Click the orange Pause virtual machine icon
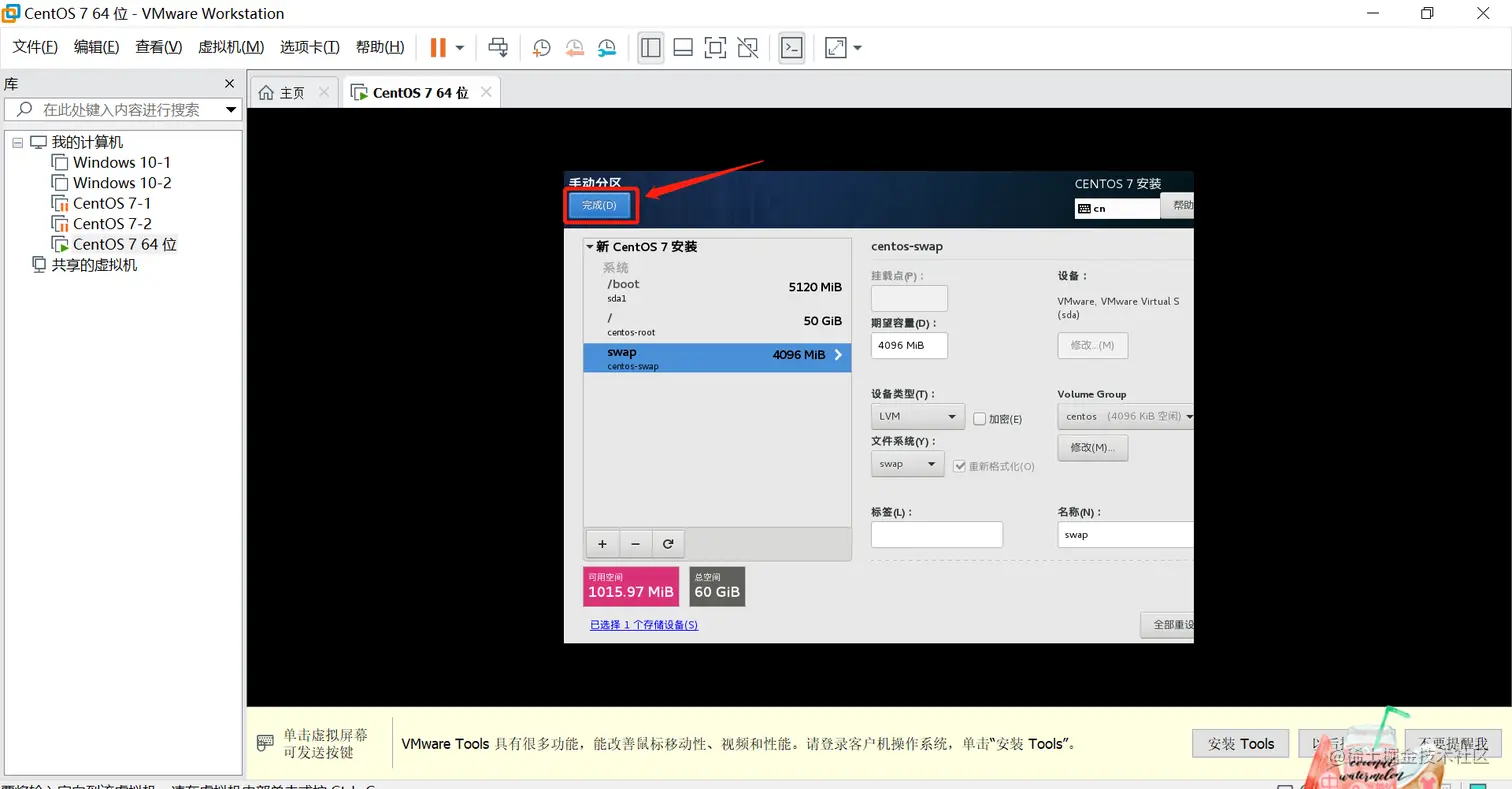 pos(438,47)
